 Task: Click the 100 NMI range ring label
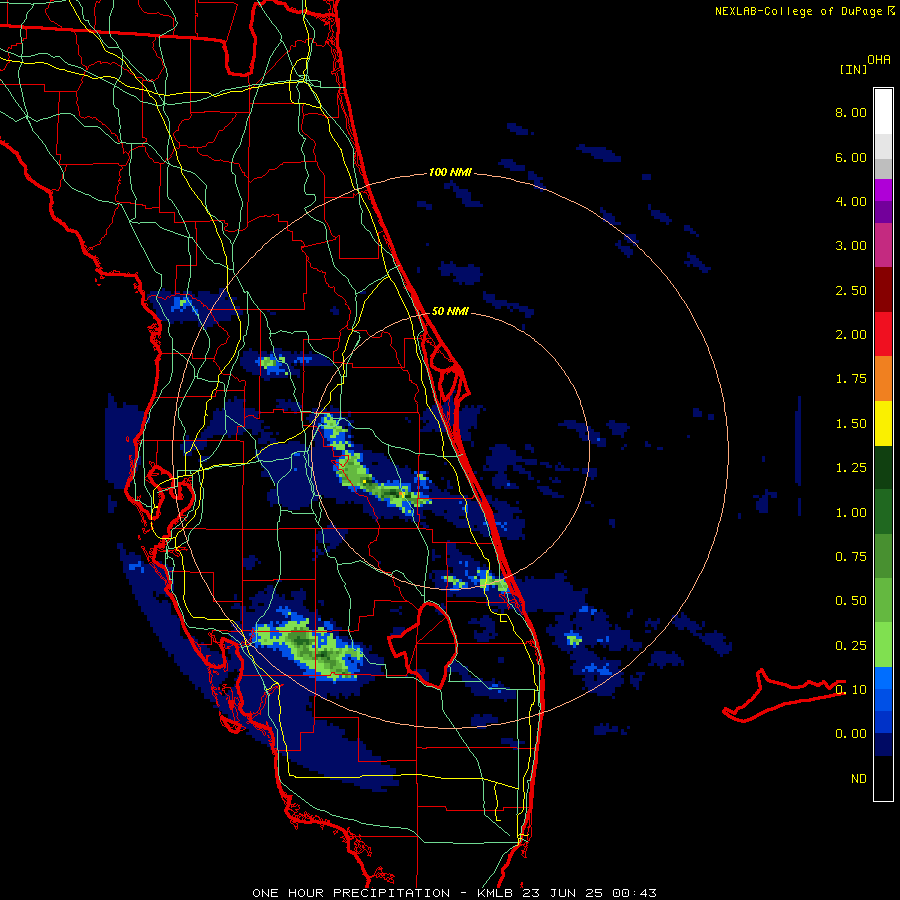(x=450, y=172)
